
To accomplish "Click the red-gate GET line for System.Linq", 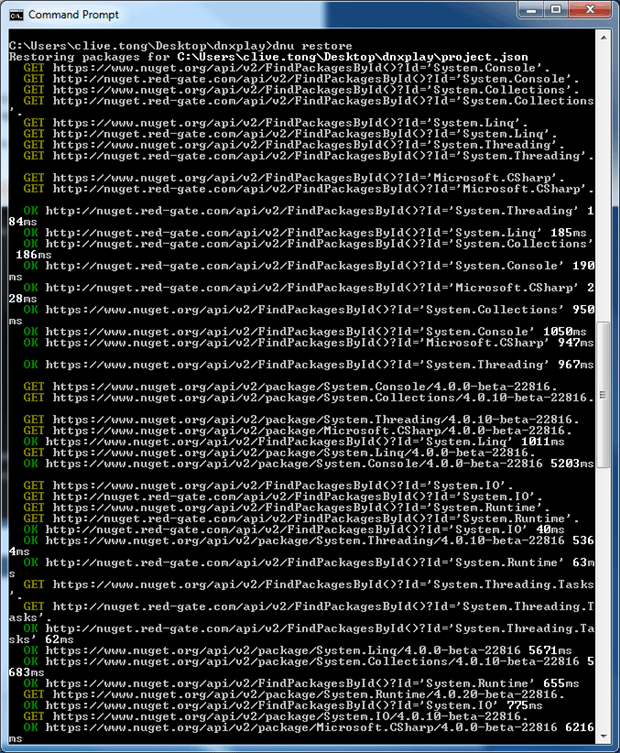I will pyautogui.click(x=290, y=134).
